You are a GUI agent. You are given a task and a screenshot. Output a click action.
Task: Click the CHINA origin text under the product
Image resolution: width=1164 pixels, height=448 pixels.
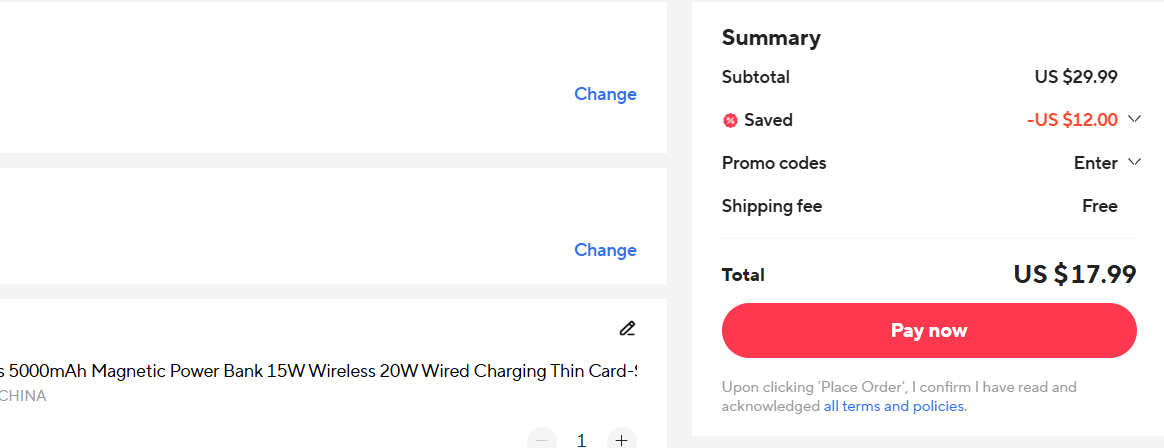coord(22,395)
